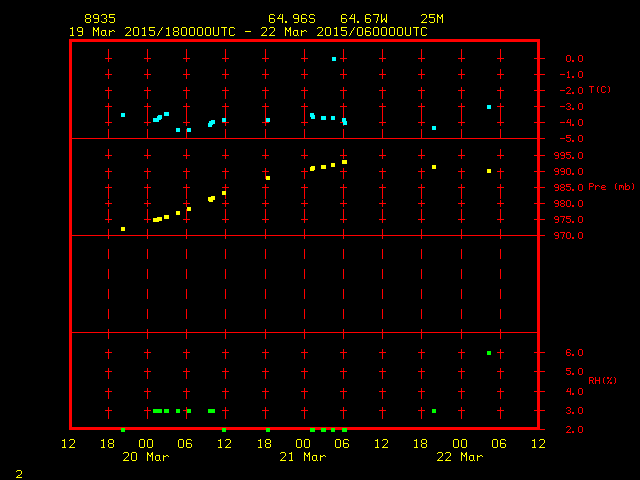Click the 970.0 pressure tick label
640x480 pixels.
pos(569,236)
